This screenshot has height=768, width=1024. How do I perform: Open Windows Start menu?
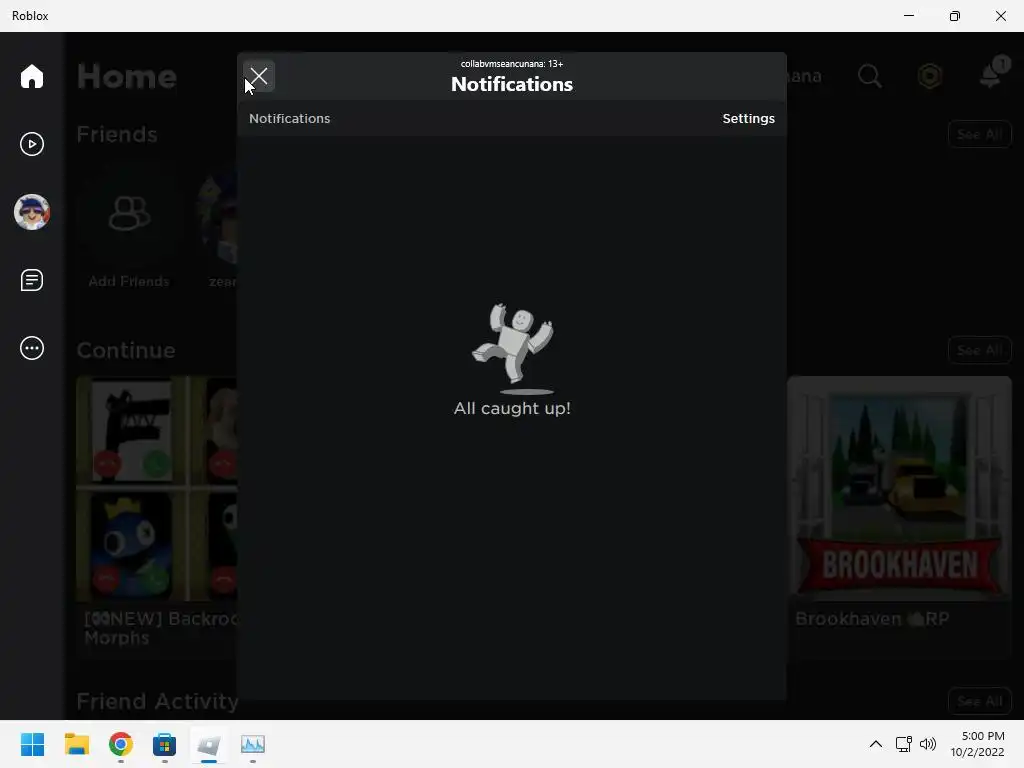(32, 744)
